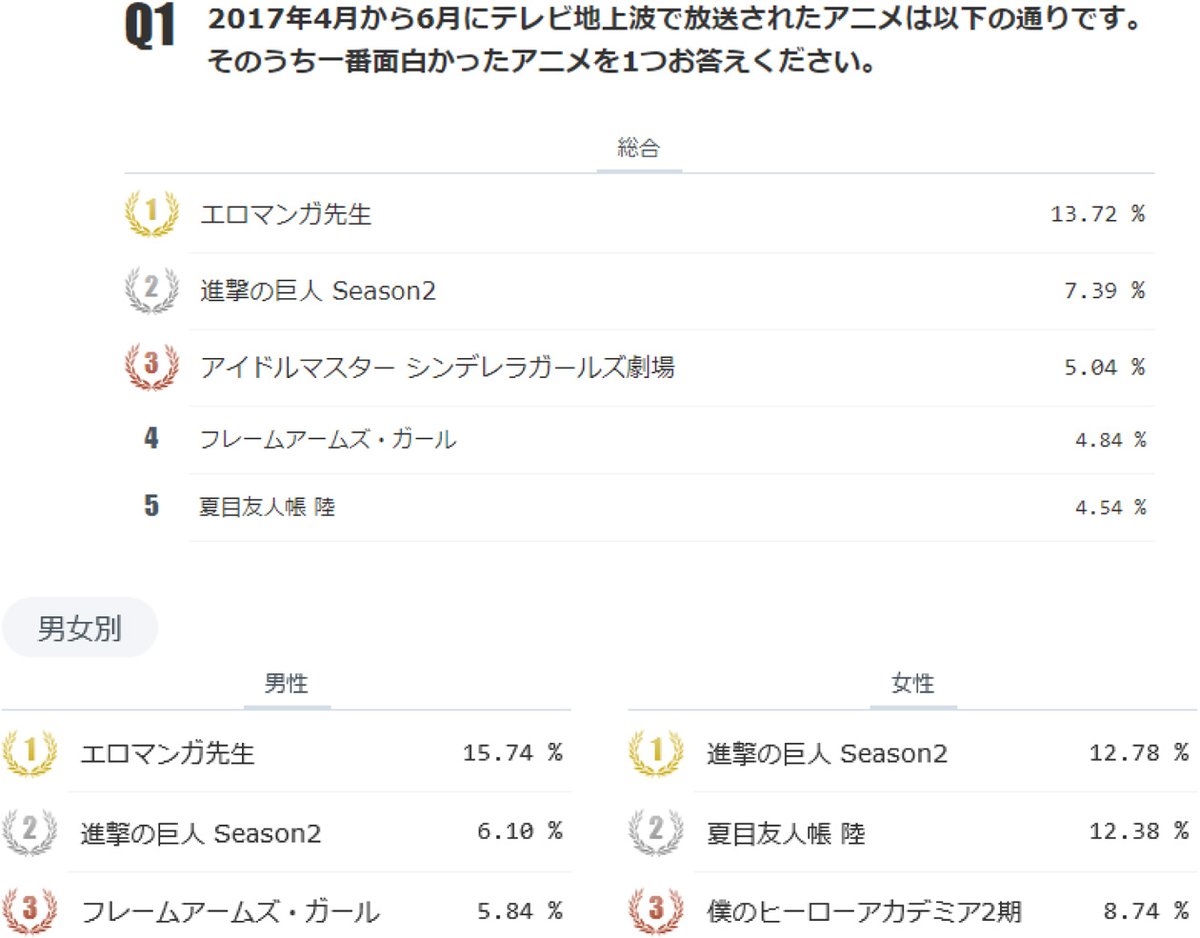Image resolution: width=1200 pixels, height=938 pixels.
Task: Select the 総合 tab
Action: click(639, 149)
